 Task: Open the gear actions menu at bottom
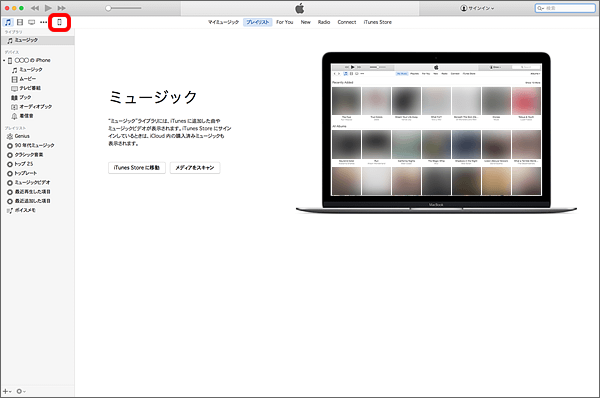21,391
